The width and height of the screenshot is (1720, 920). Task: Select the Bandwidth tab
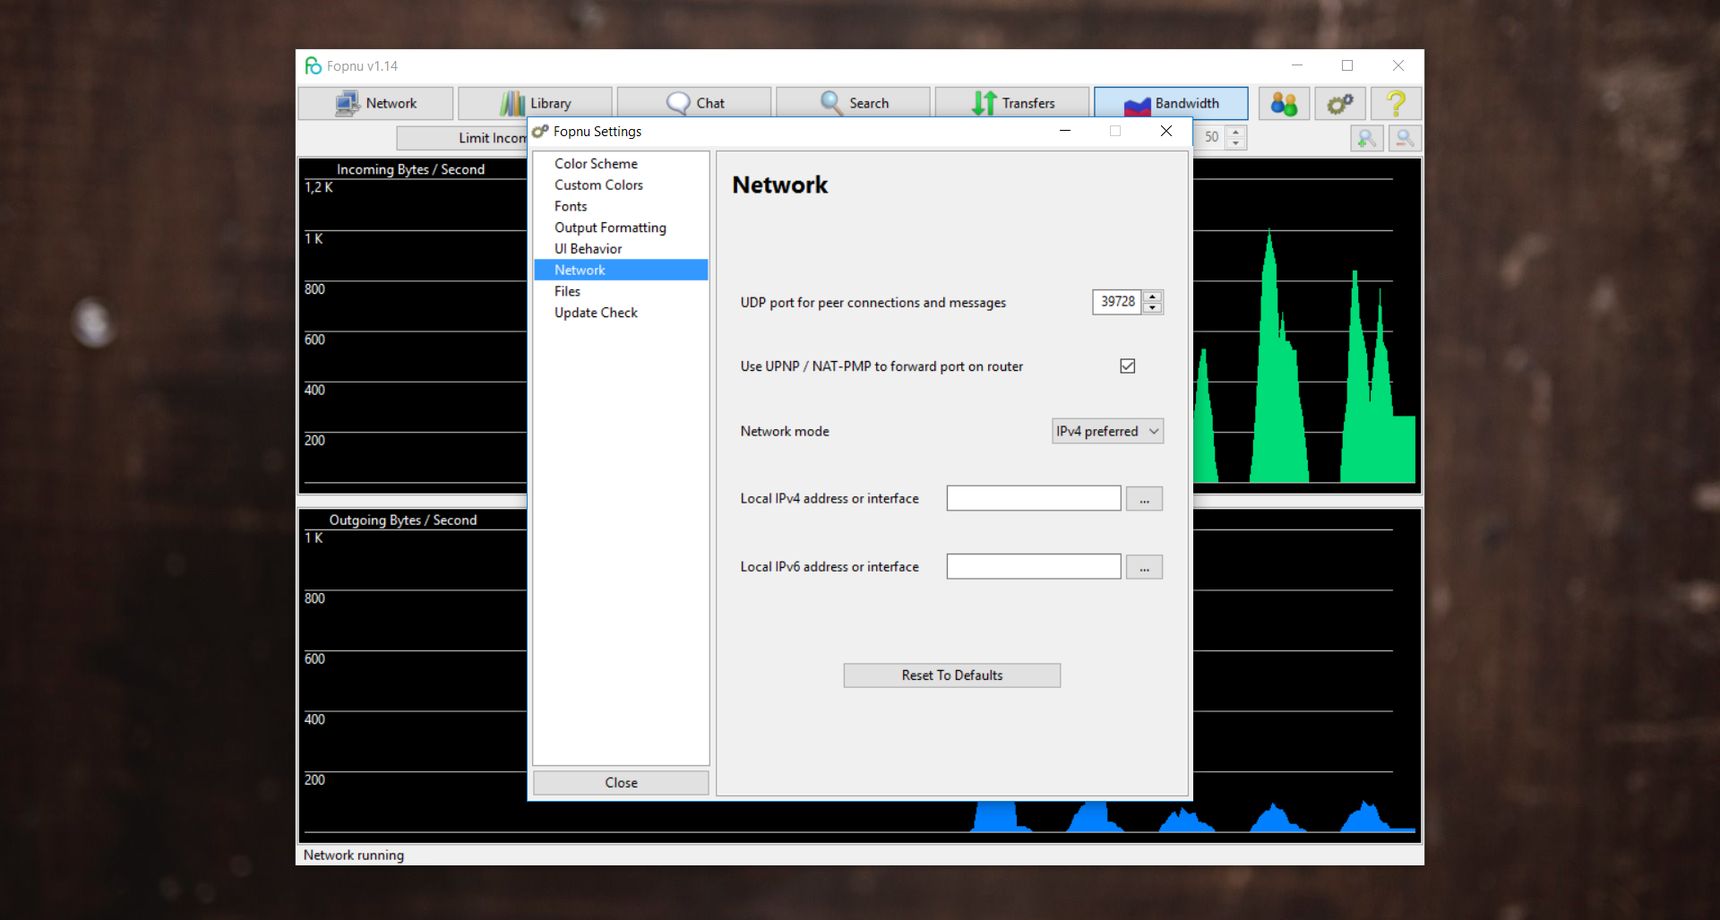click(x=1171, y=103)
